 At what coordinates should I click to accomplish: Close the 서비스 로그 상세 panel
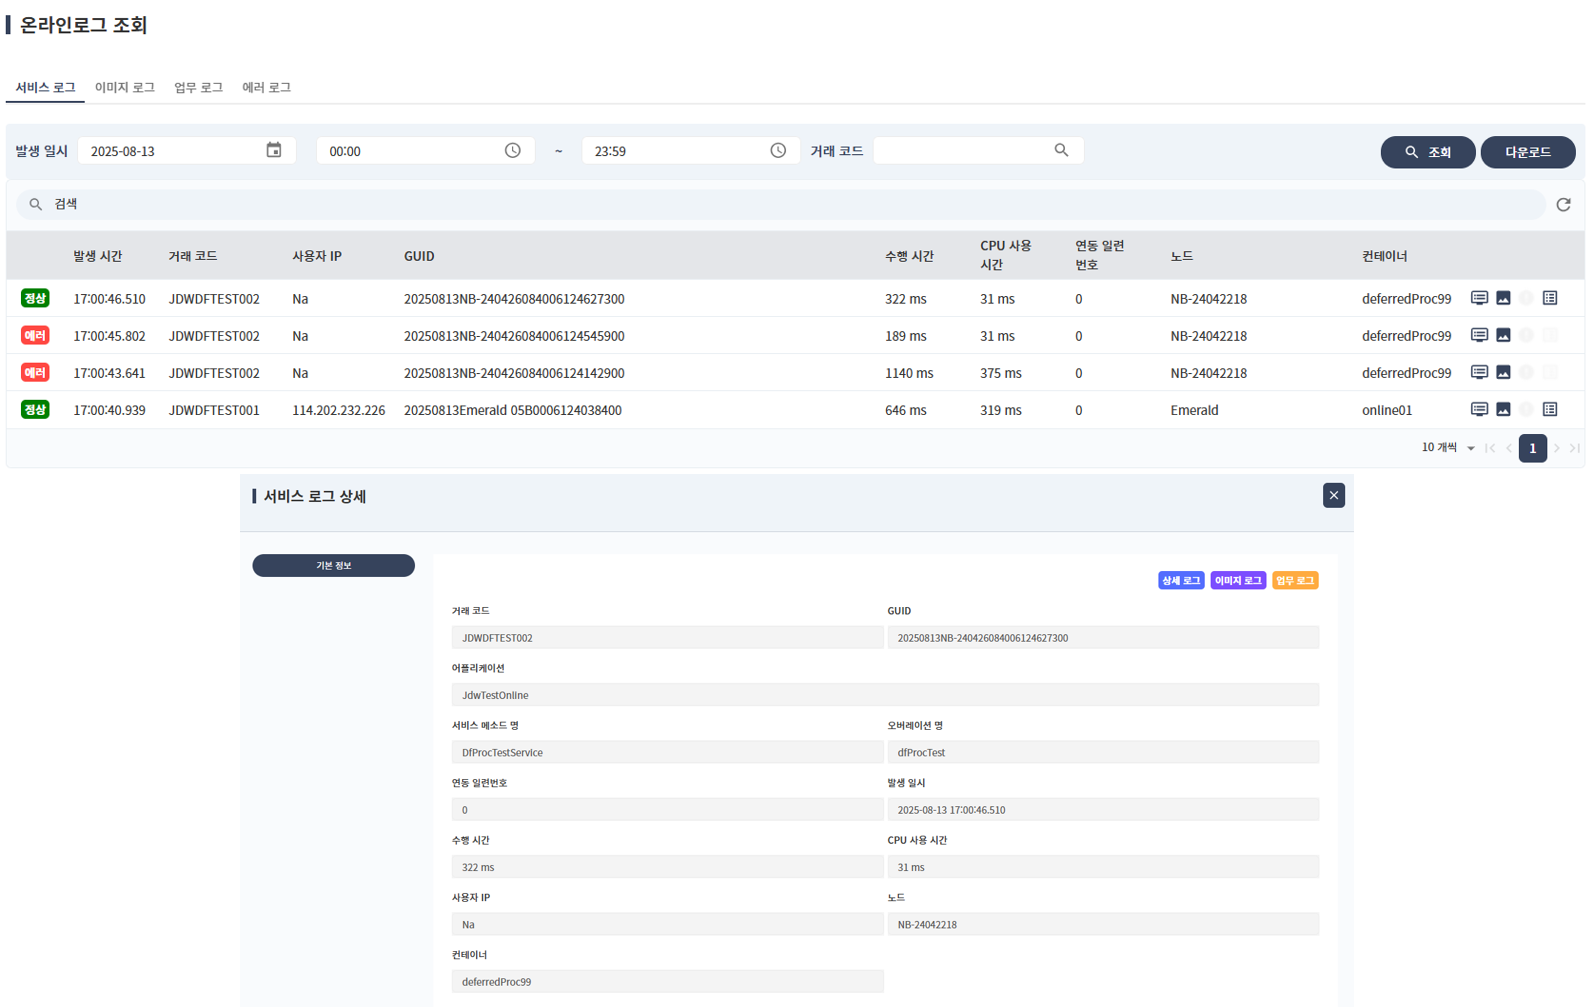click(x=1333, y=495)
